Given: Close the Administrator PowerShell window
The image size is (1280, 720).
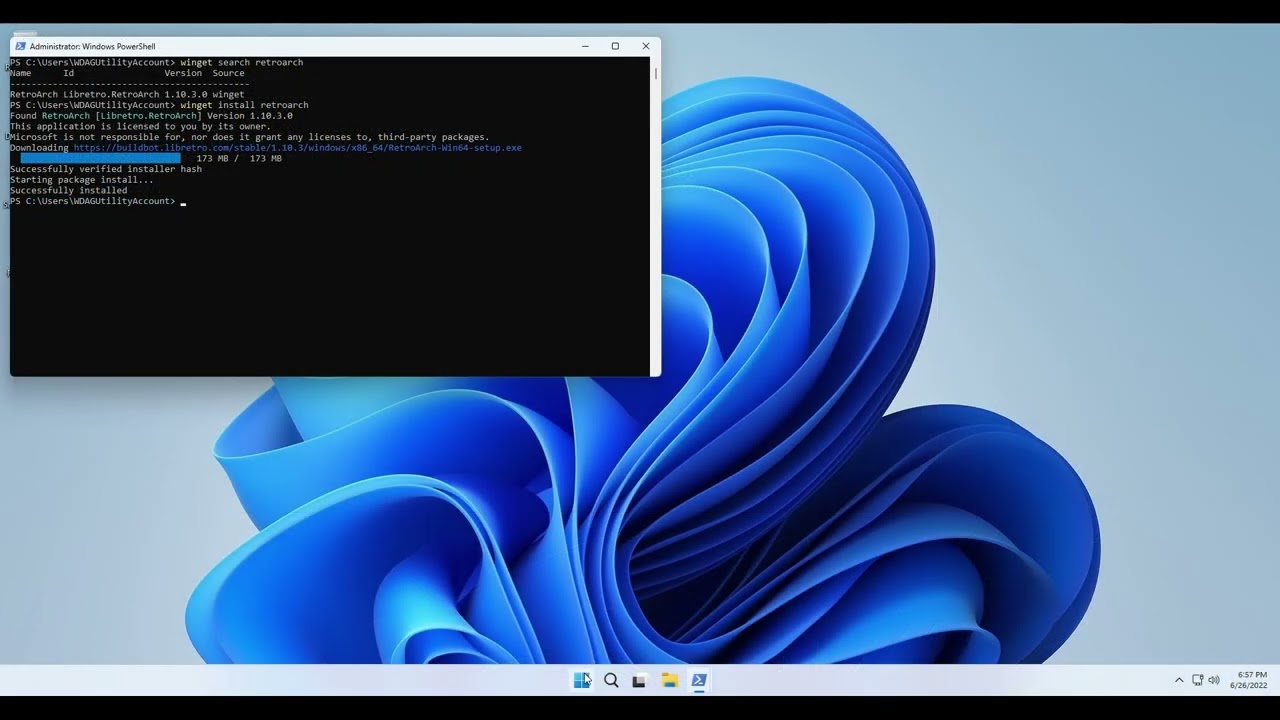Looking at the screenshot, I should point(646,46).
